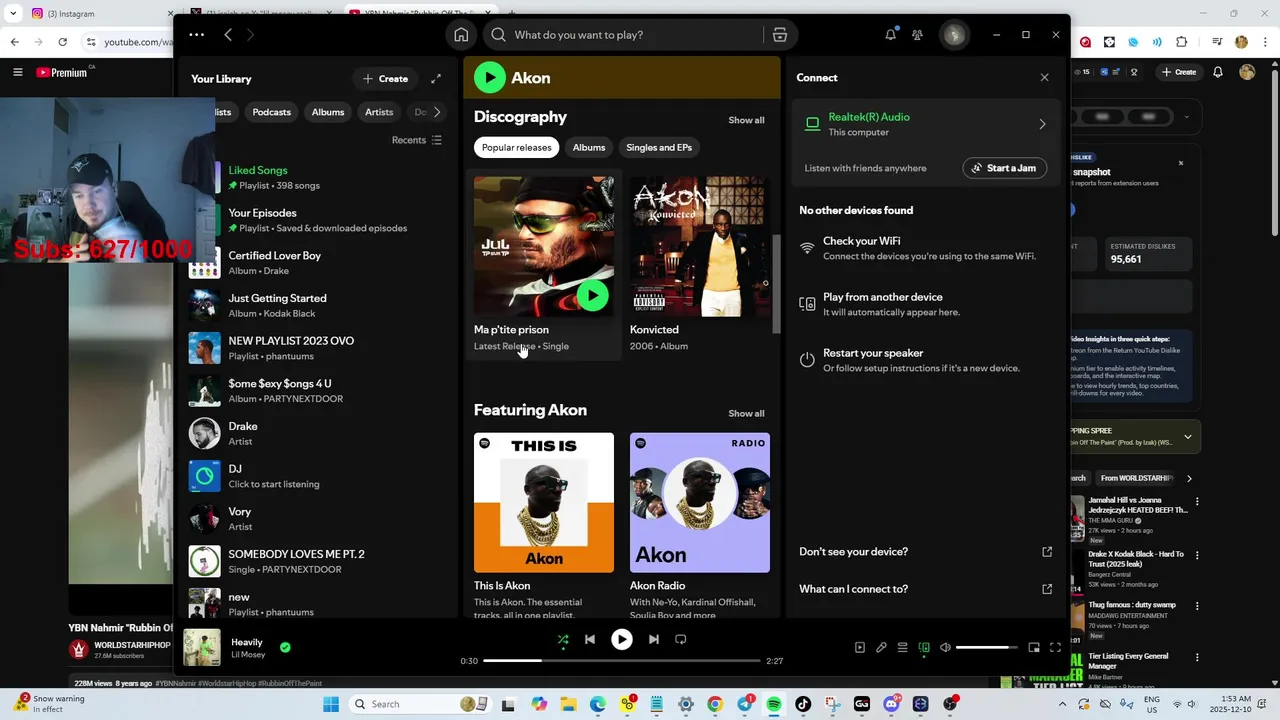
Task: Toggle Now Playing view
Action: [860, 647]
